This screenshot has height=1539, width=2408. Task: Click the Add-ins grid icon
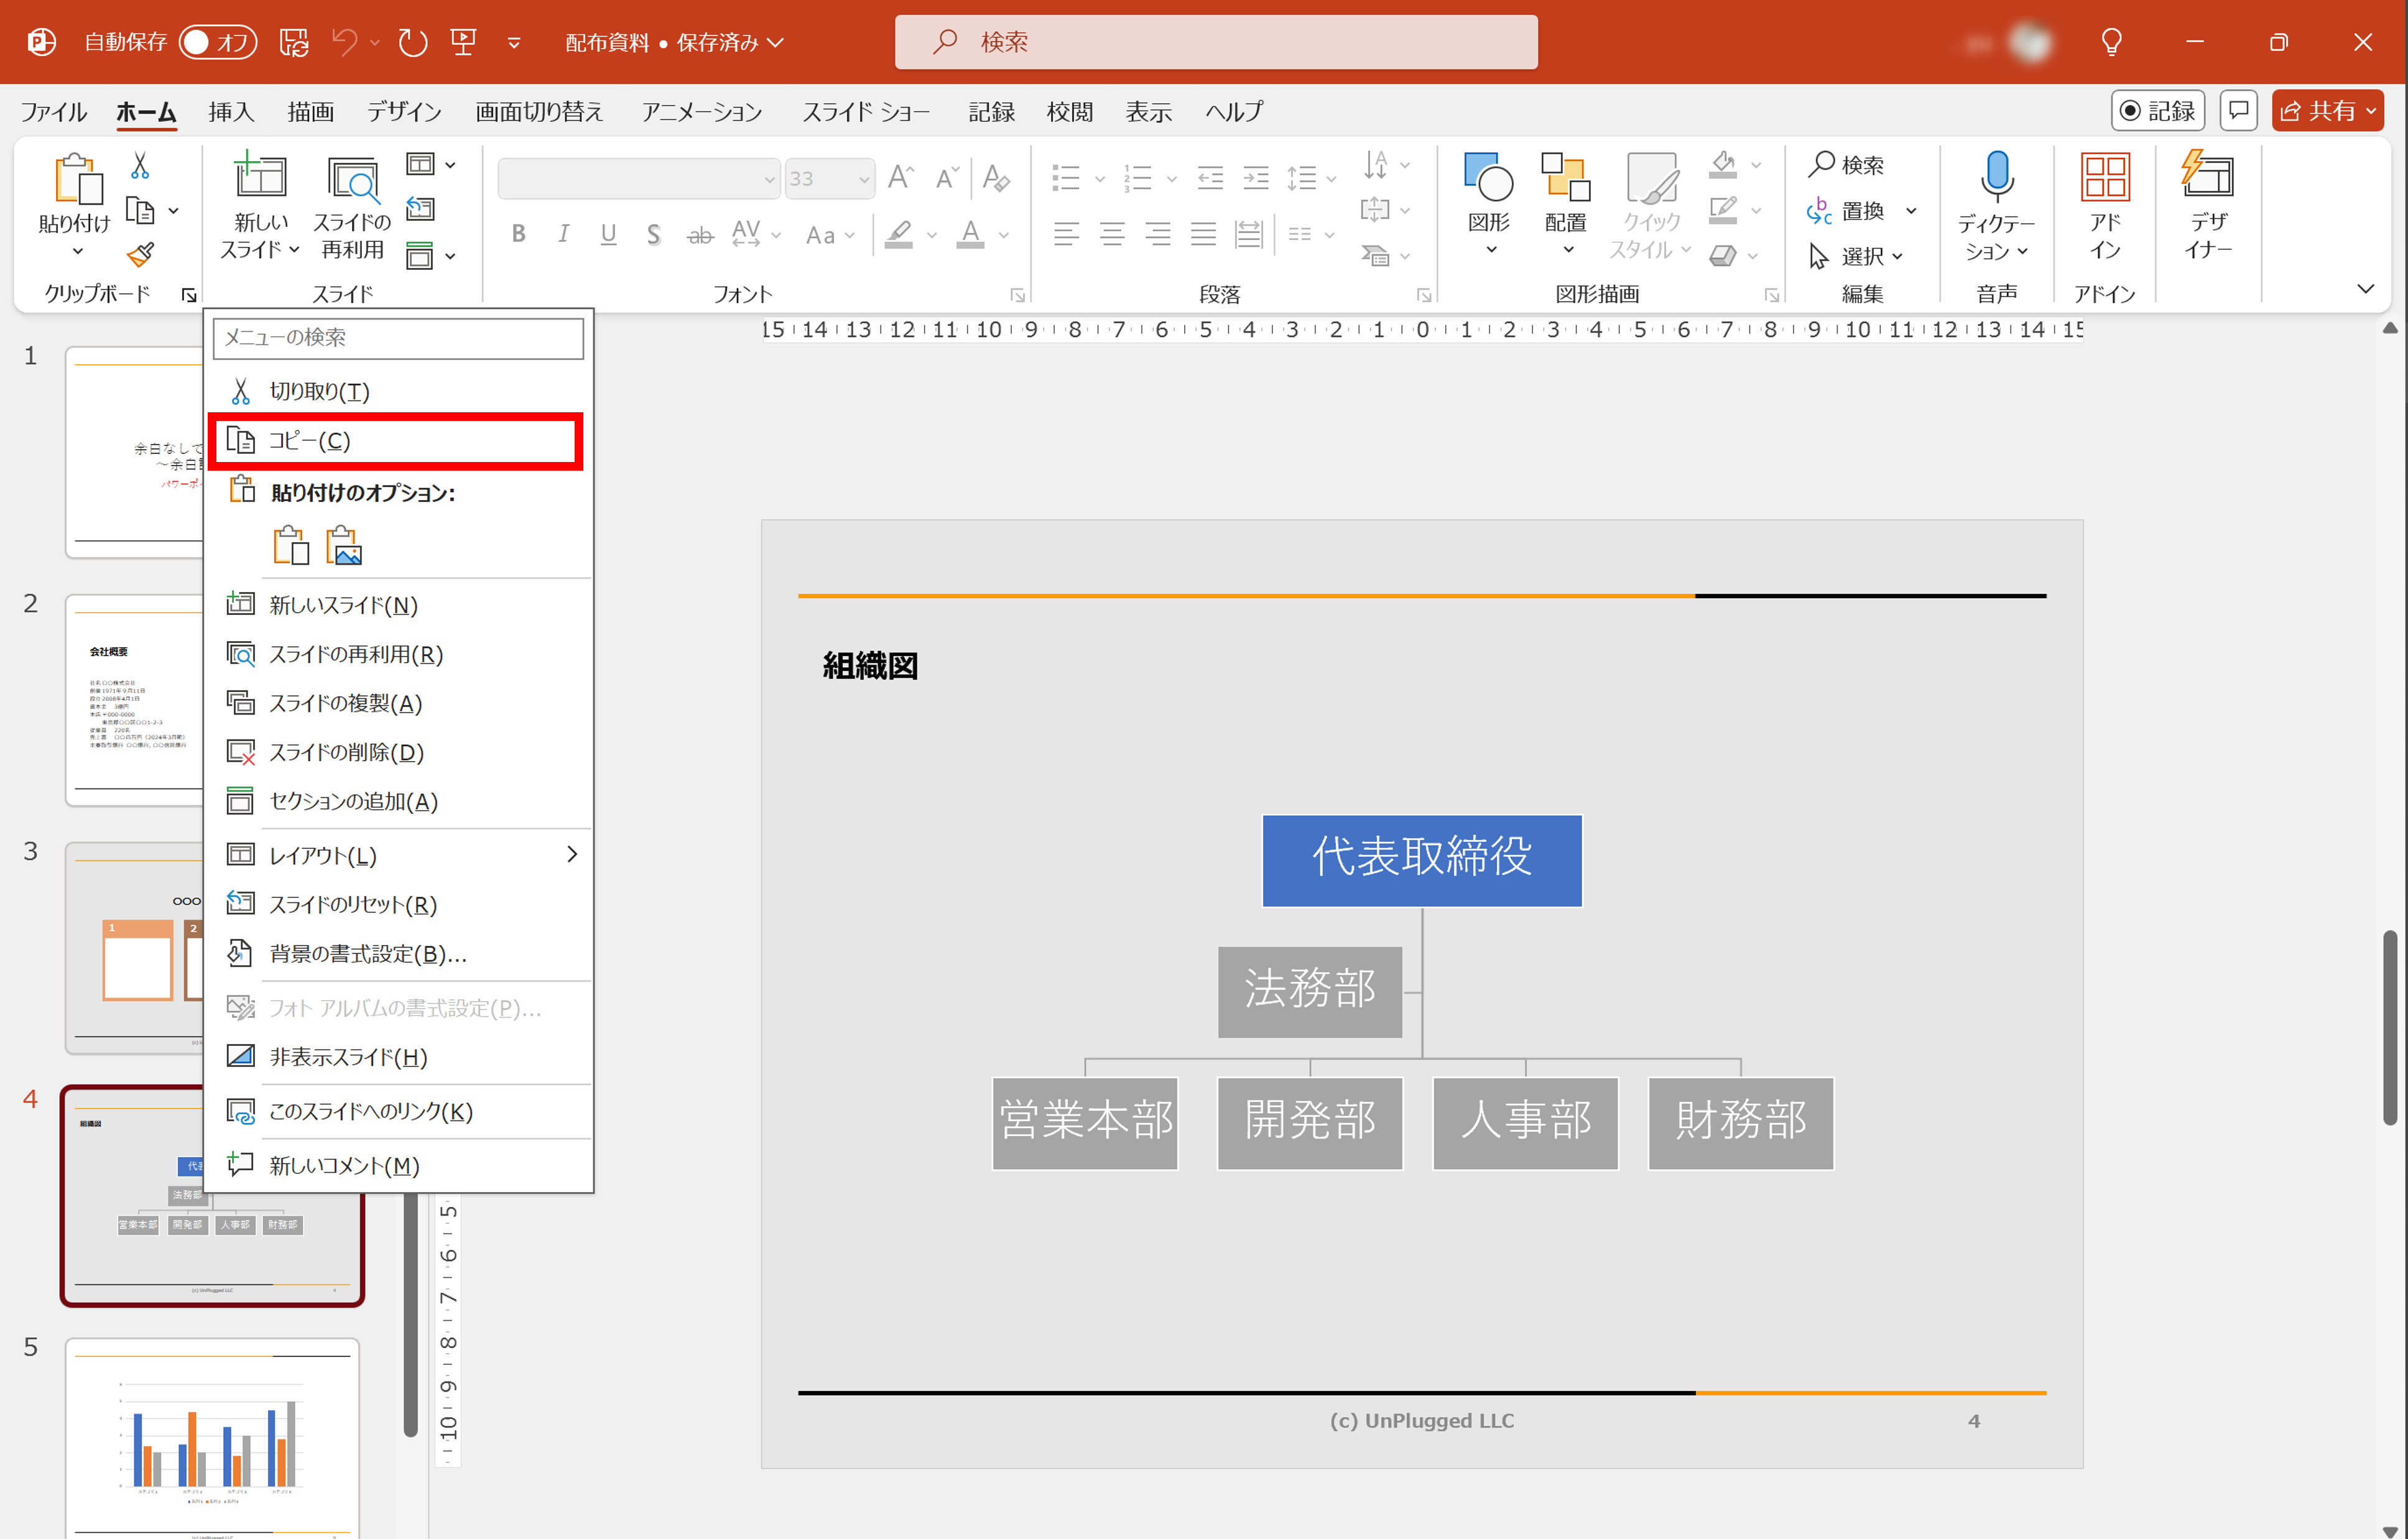pyautogui.click(x=2104, y=178)
